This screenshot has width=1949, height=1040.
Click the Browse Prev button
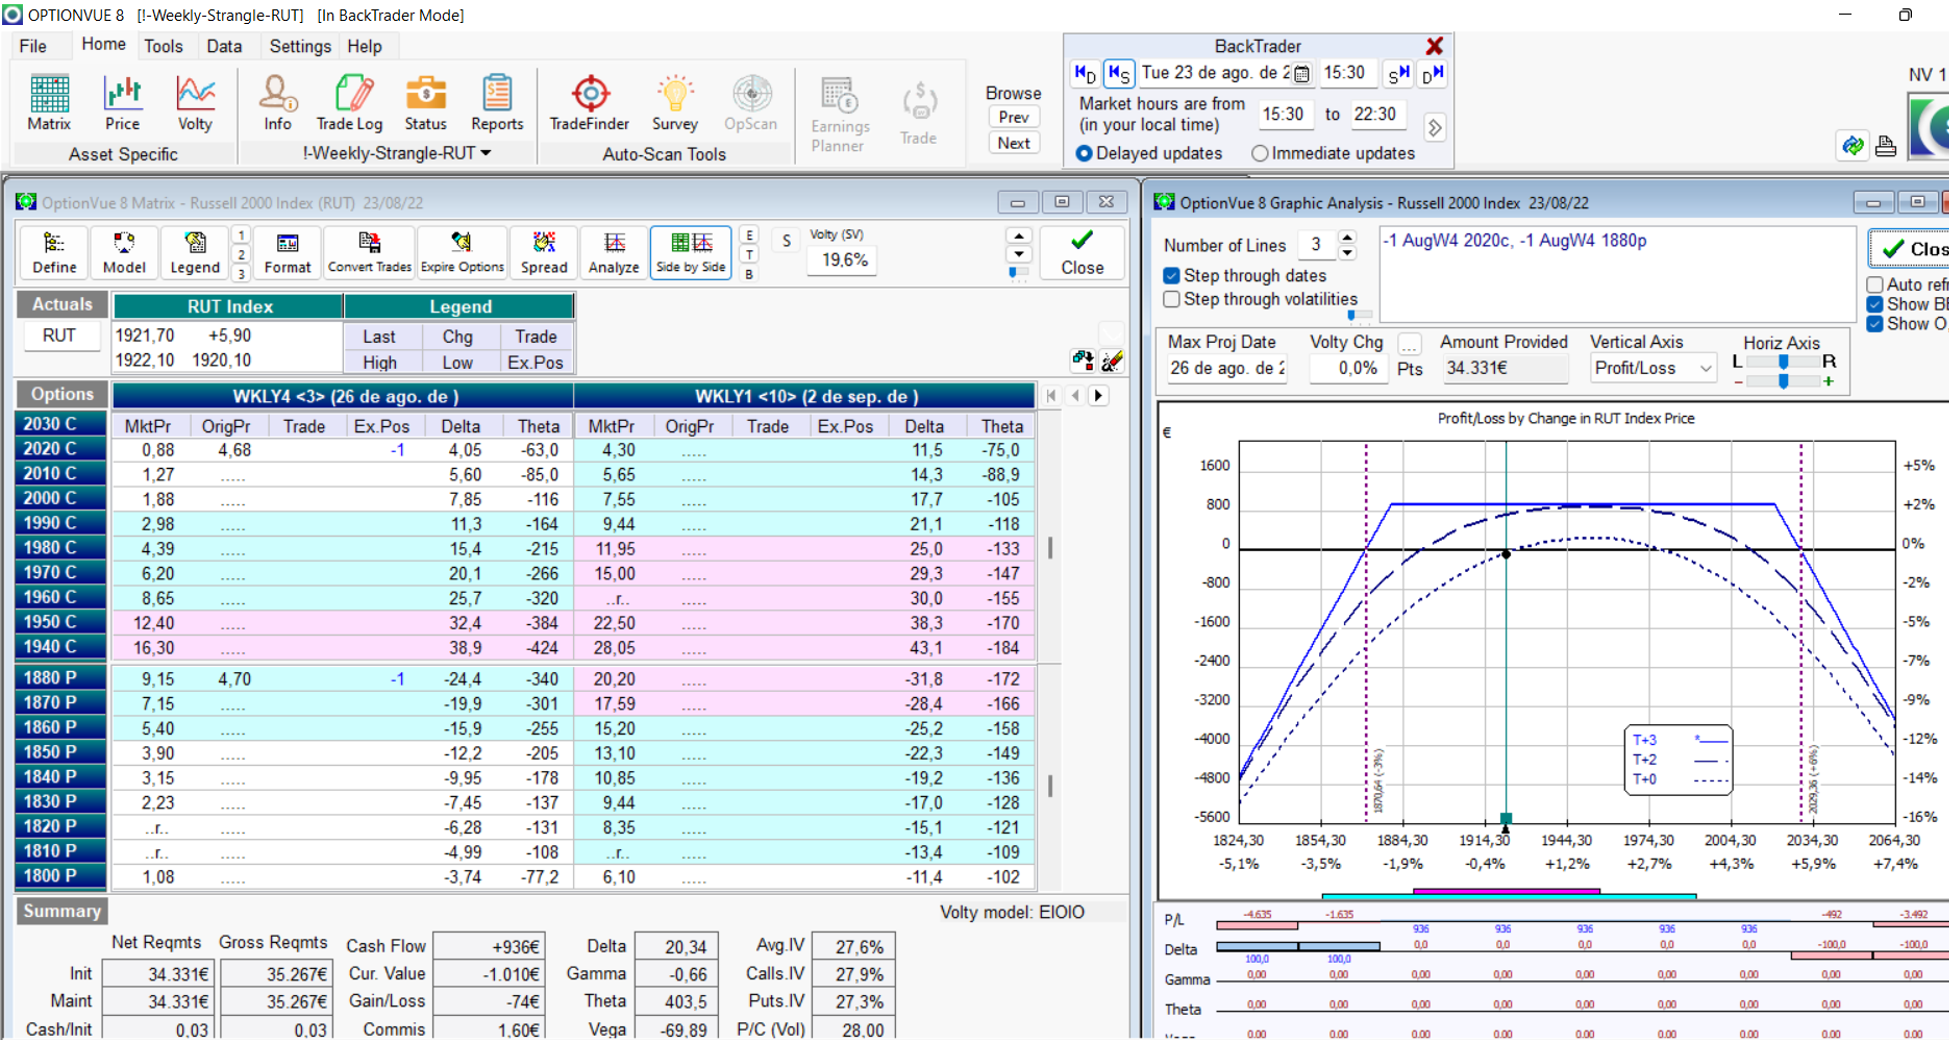coord(1013,117)
